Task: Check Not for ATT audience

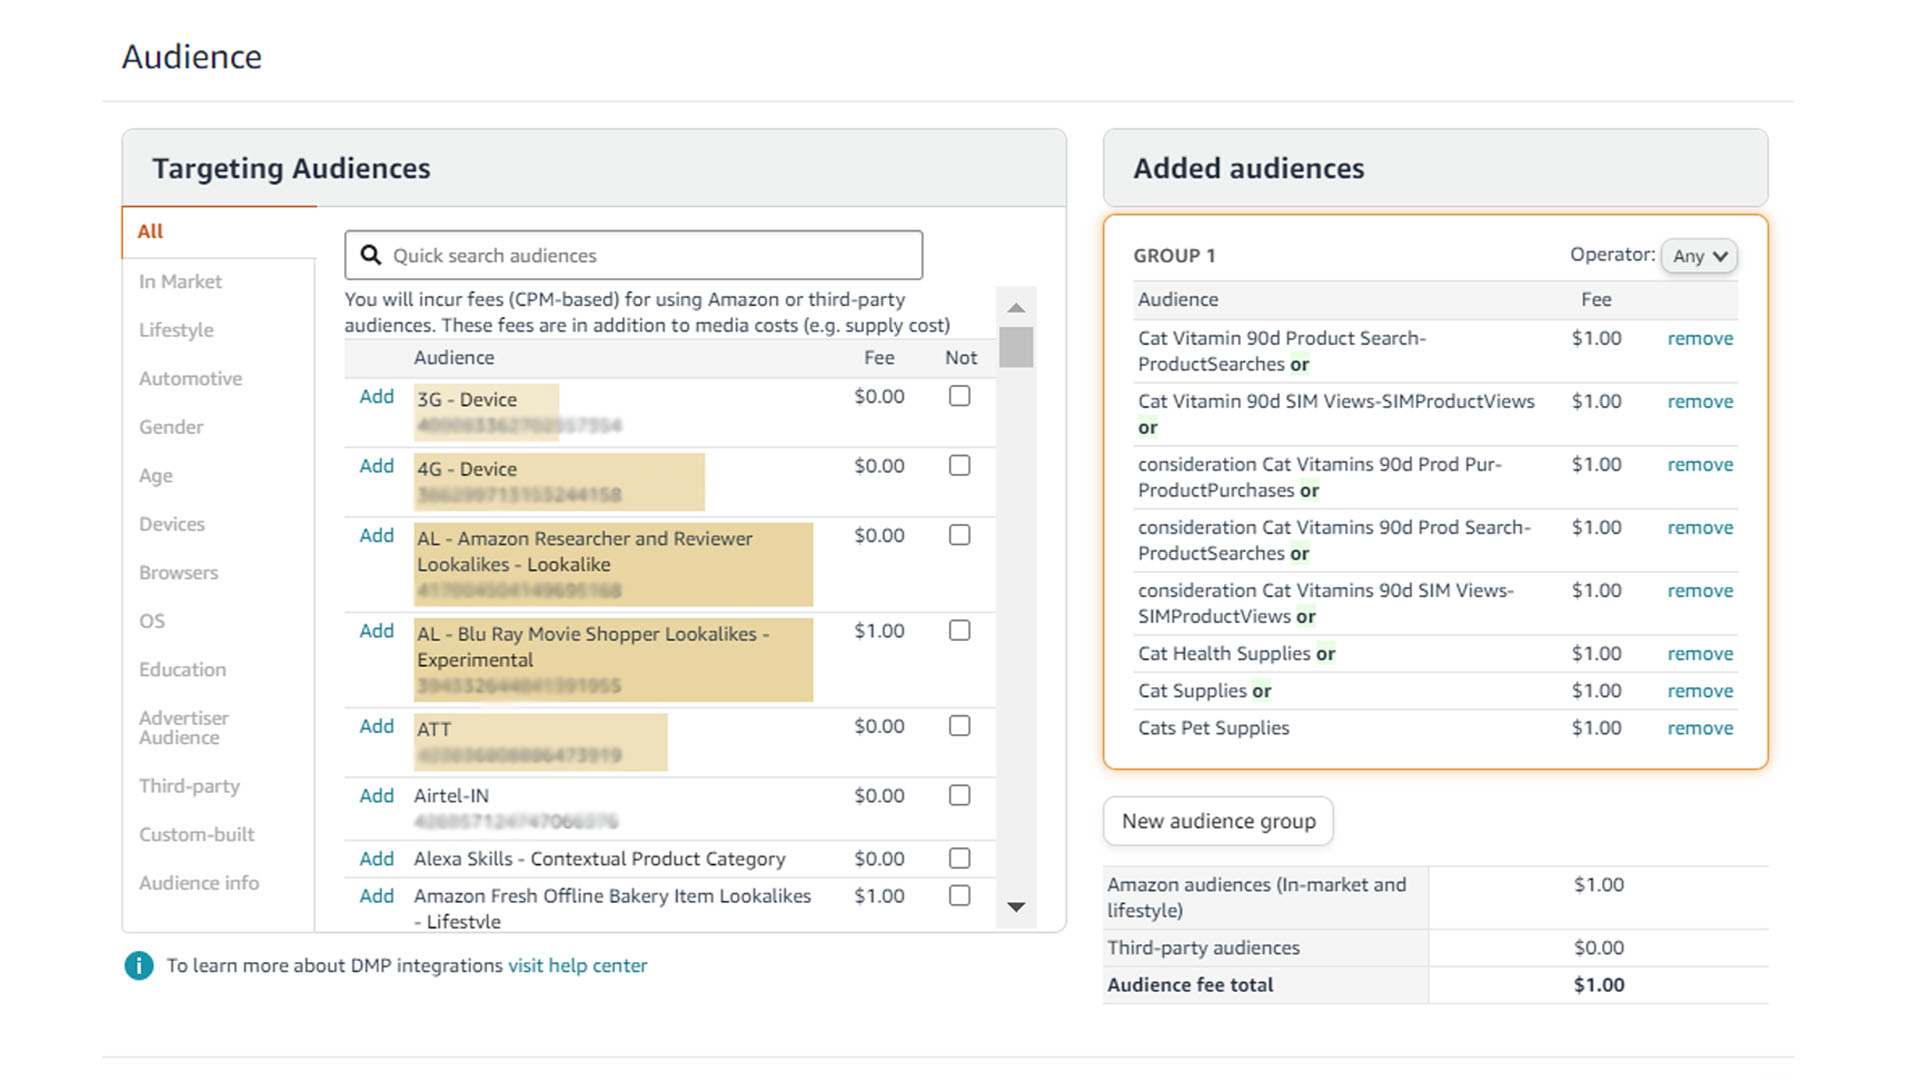Action: [x=959, y=725]
